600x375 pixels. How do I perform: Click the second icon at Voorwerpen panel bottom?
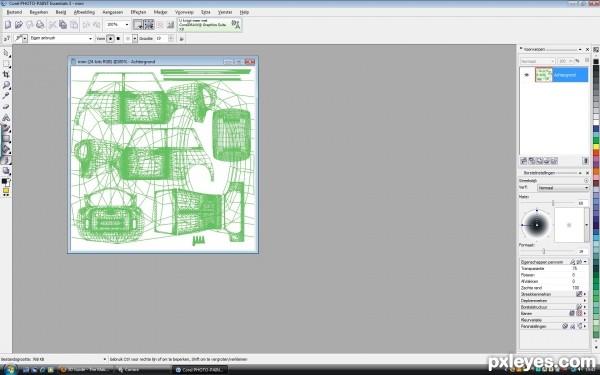[532, 161]
